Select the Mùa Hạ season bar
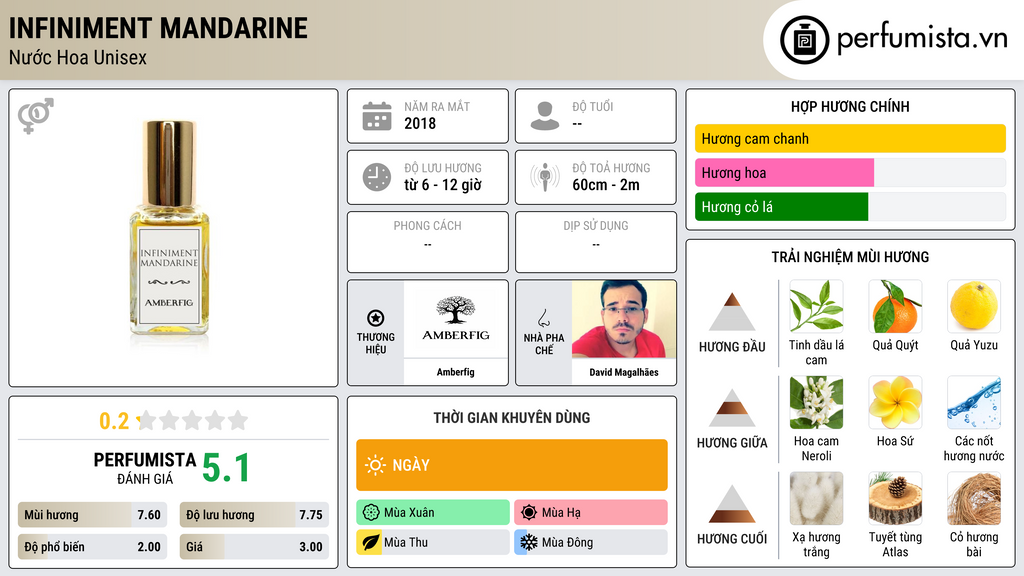 pos(591,512)
